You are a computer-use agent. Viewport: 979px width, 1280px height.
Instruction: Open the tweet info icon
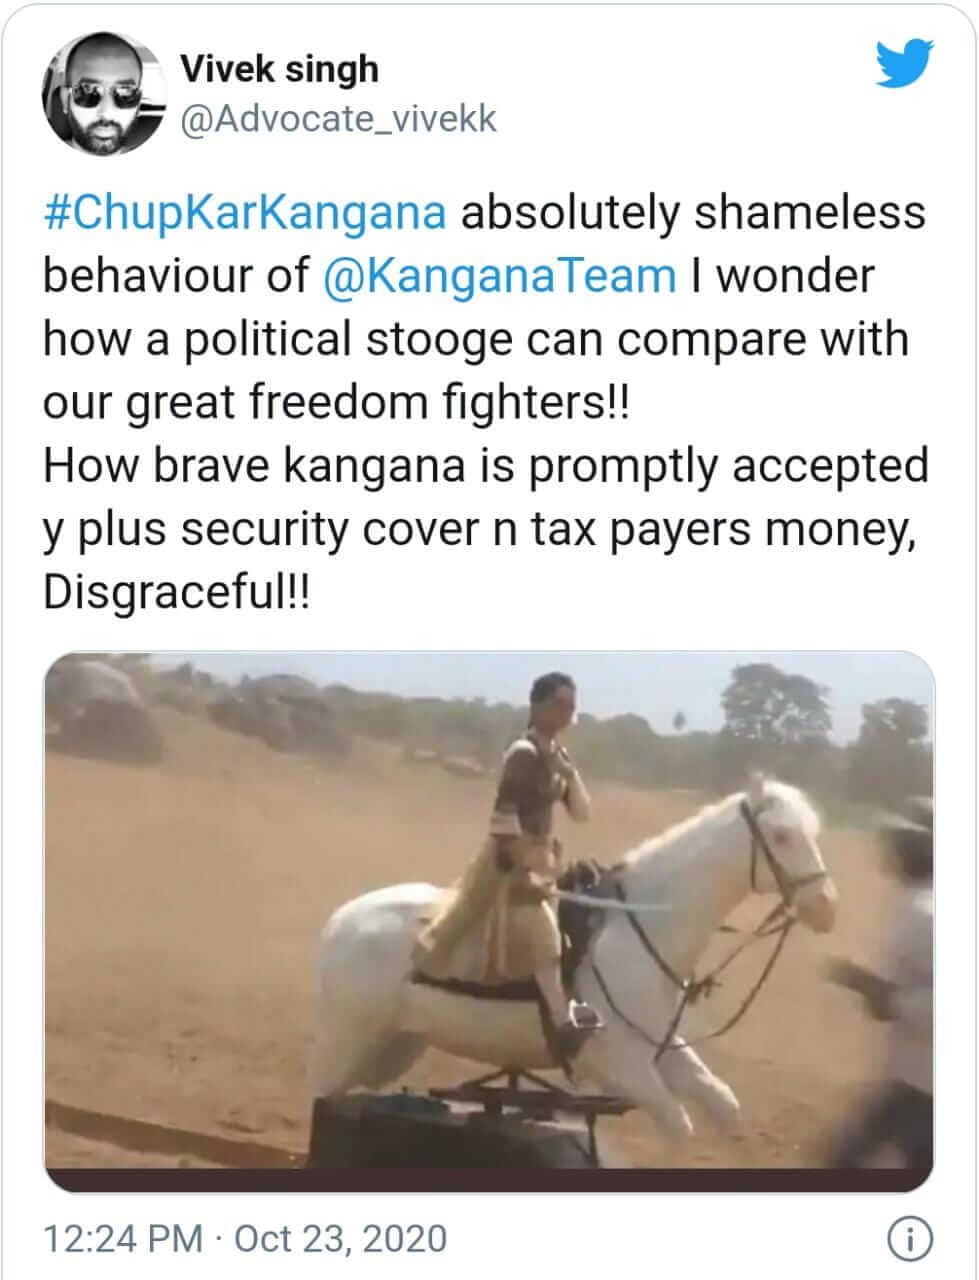tap(905, 1239)
